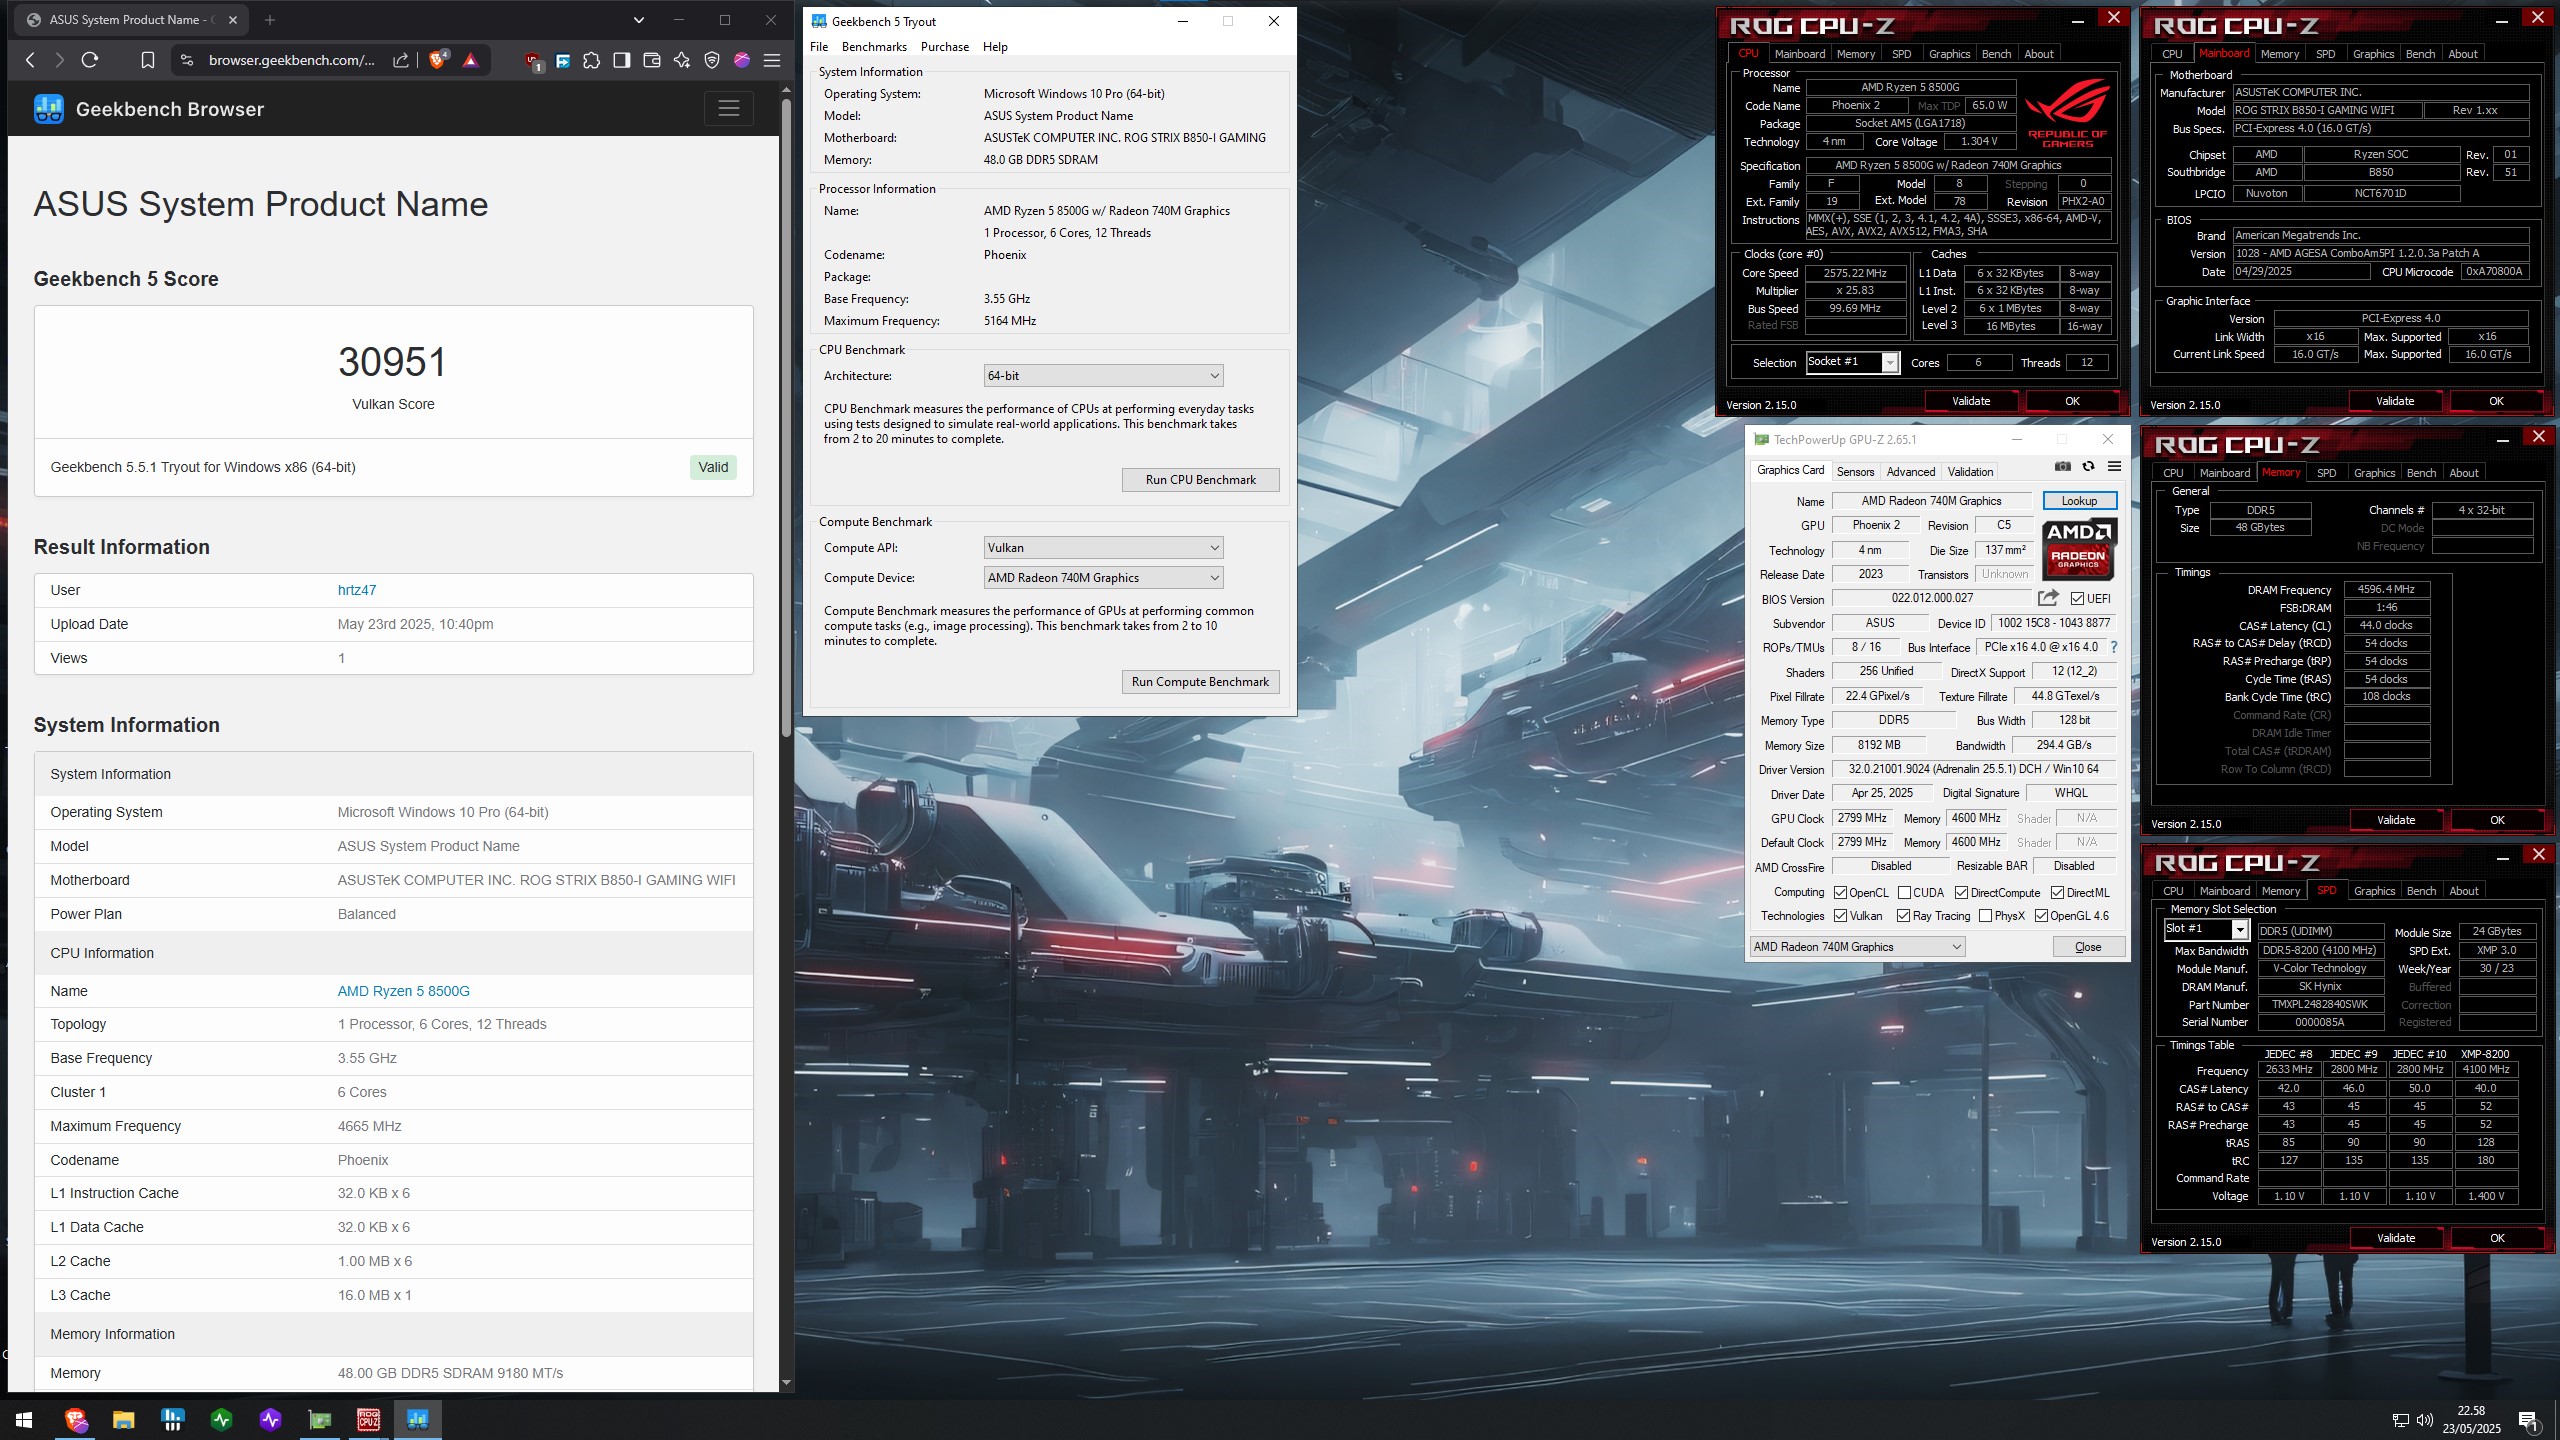The width and height of the screenshot is (2560, 1440).
Task: Open the GPU selector dropdown in GPU-Z
Action: (1857, 946)
